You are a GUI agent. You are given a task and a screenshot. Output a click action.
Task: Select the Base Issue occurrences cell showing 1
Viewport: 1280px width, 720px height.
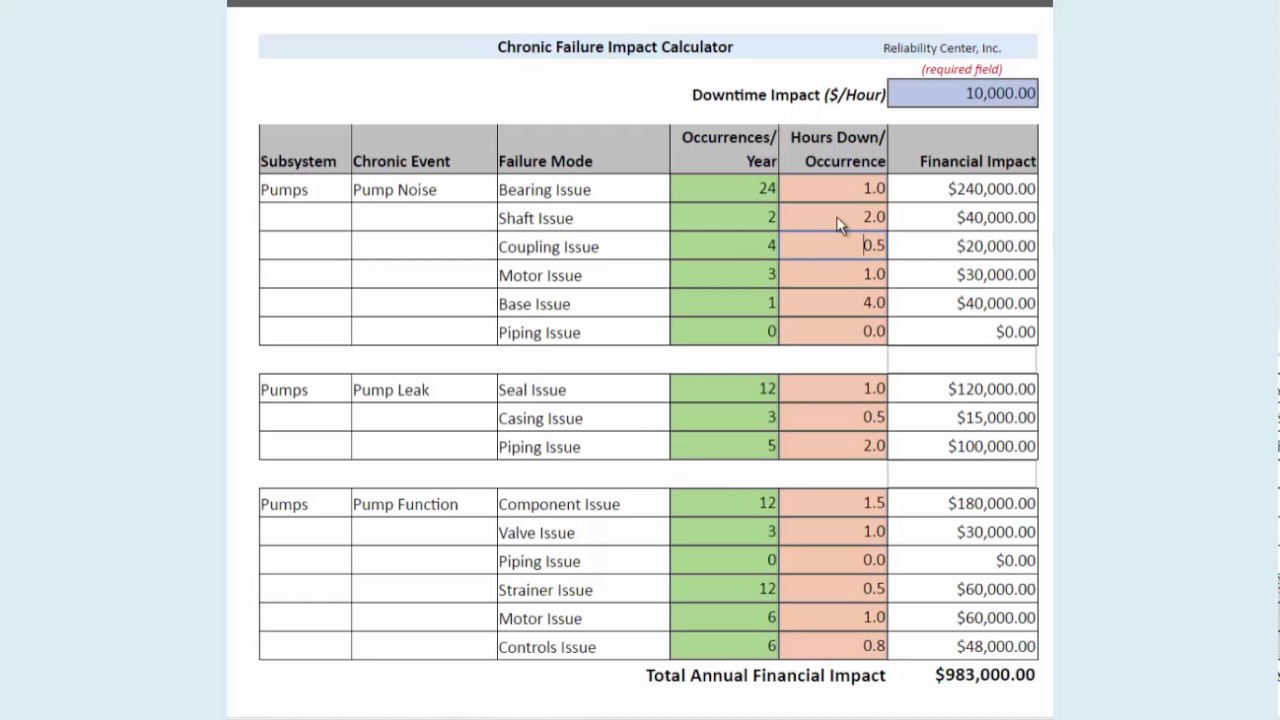724,303
